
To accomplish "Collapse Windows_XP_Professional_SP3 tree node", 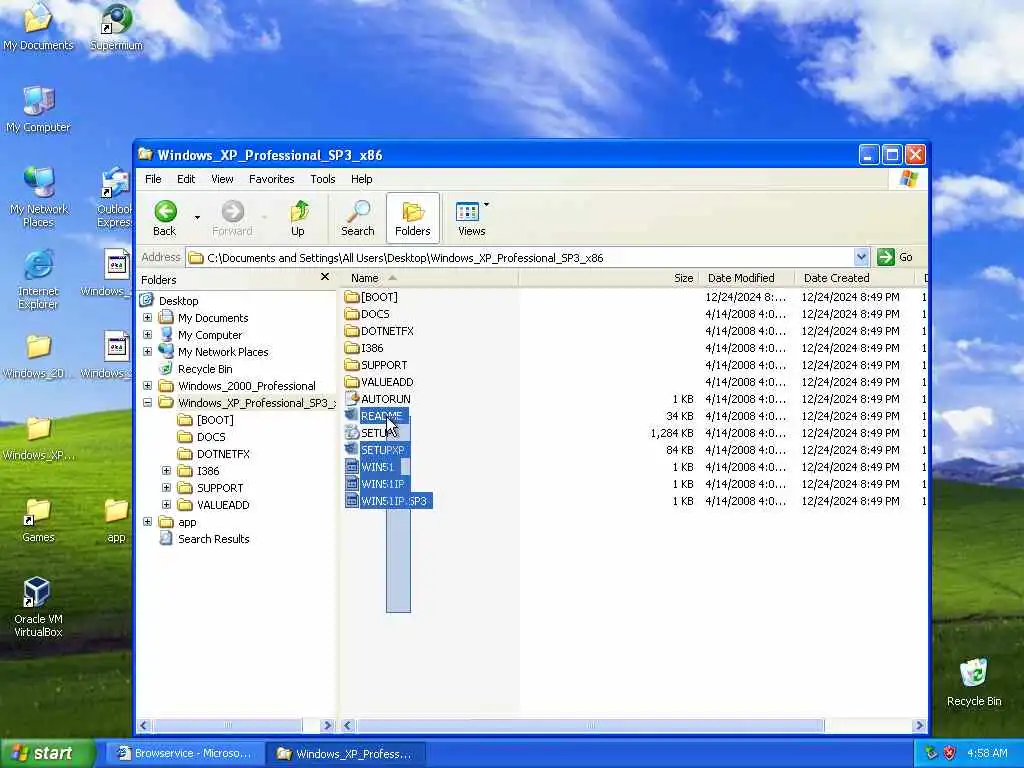I will tap(148, 403).
